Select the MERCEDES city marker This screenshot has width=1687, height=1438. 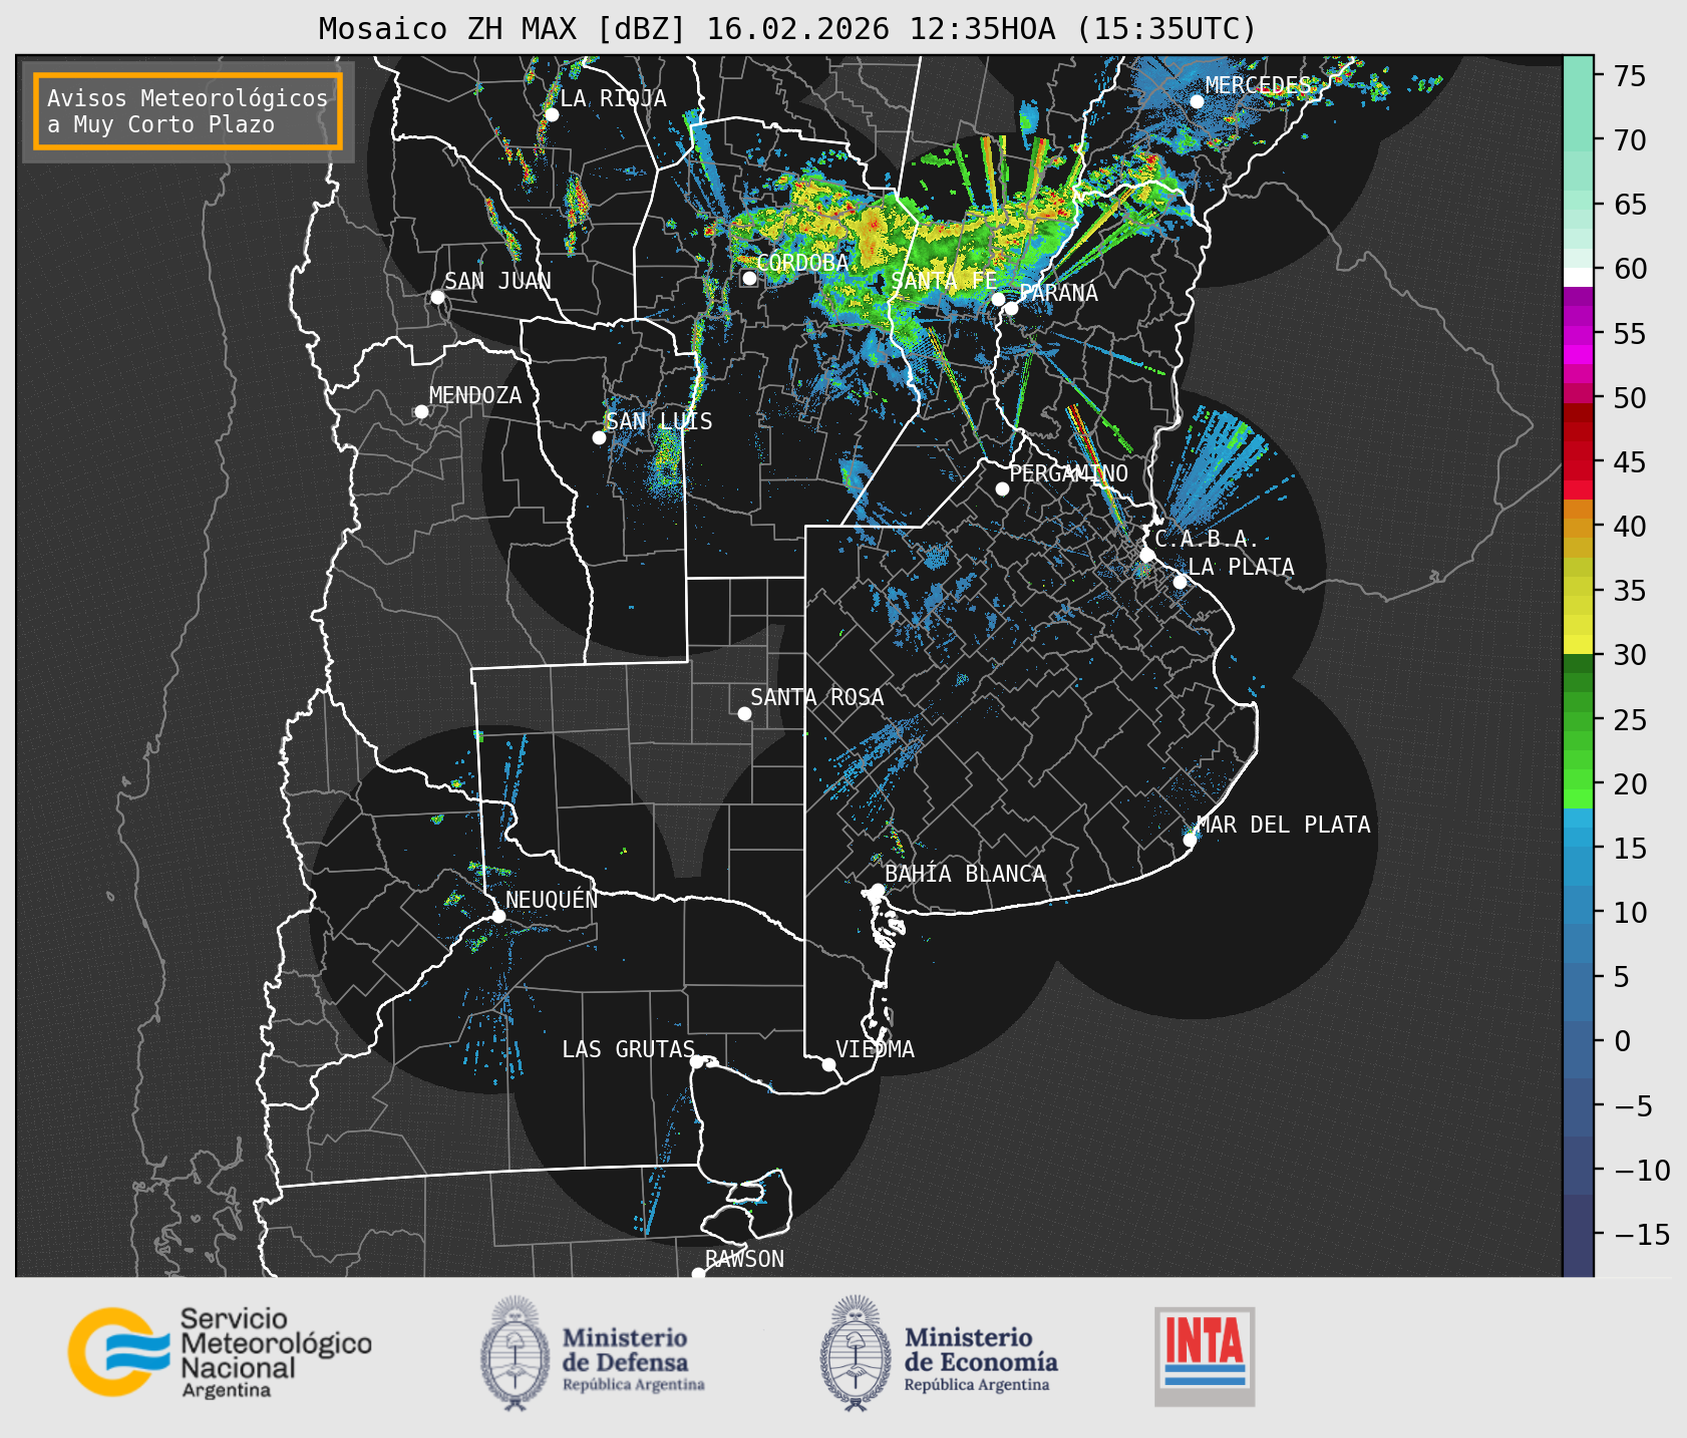coord(1196,101)
